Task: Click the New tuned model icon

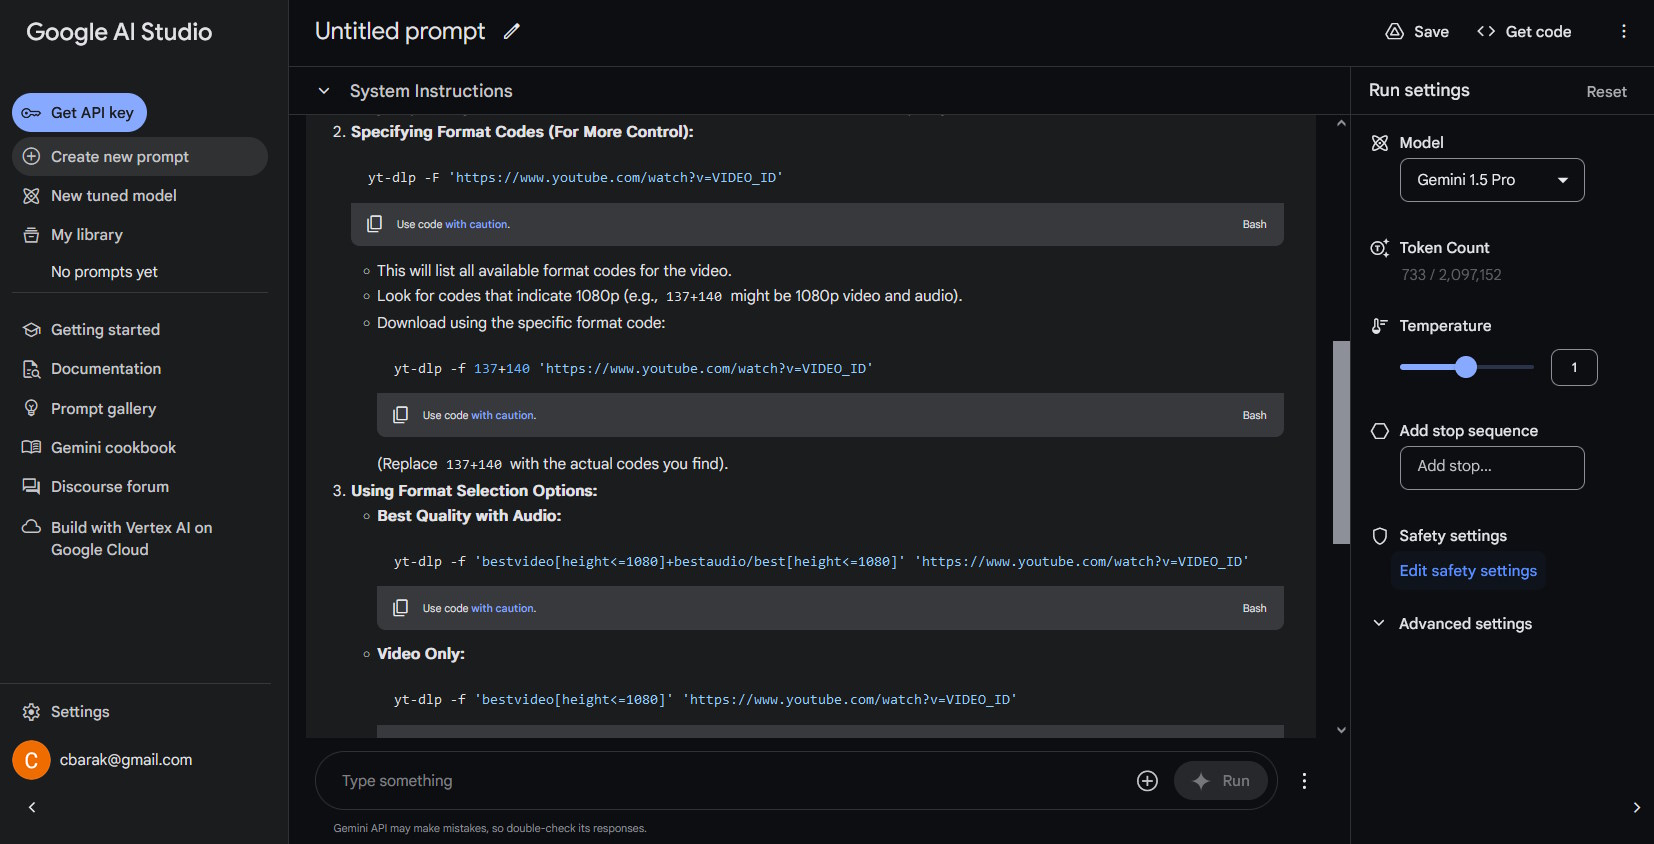Action: click(31, 196)
